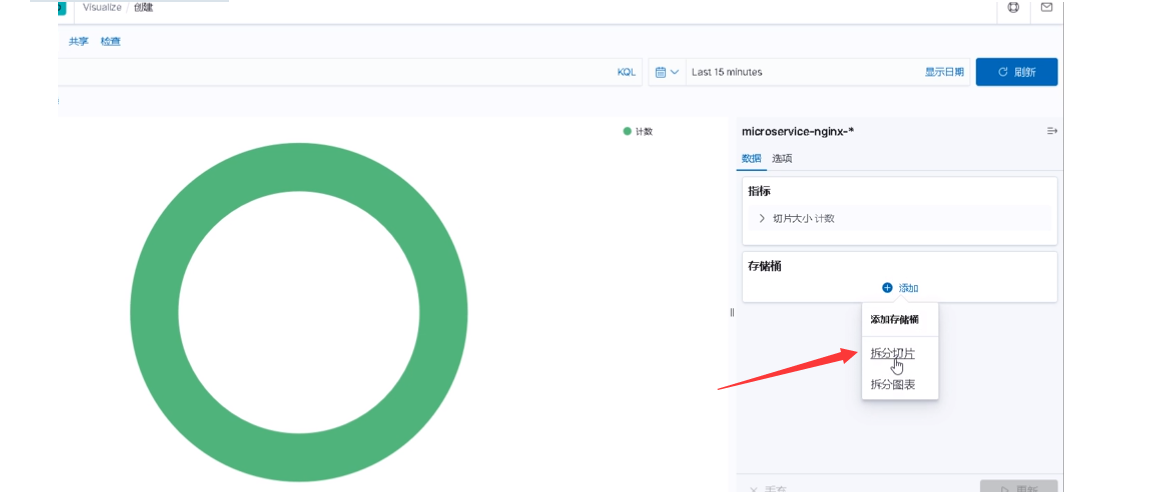Click the teal Kibana logo
The width and height of the screenshot is (1160, 495).
[x=61, y=7]
